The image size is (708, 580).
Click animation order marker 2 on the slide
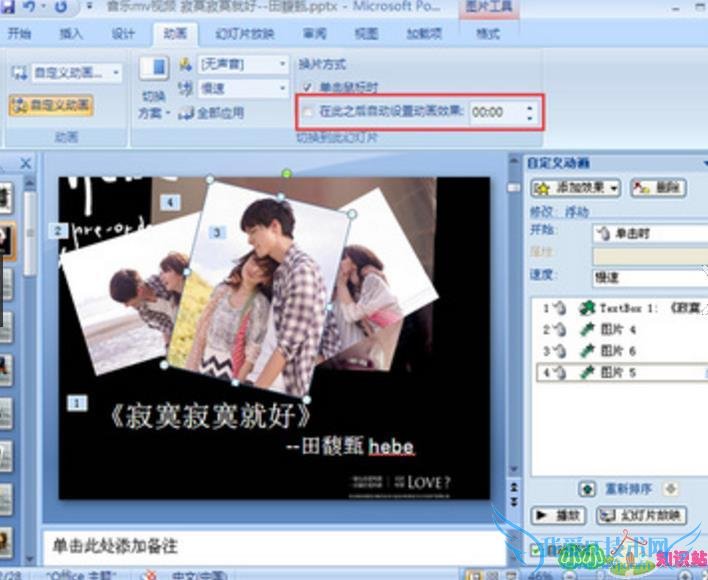[58, 232]
